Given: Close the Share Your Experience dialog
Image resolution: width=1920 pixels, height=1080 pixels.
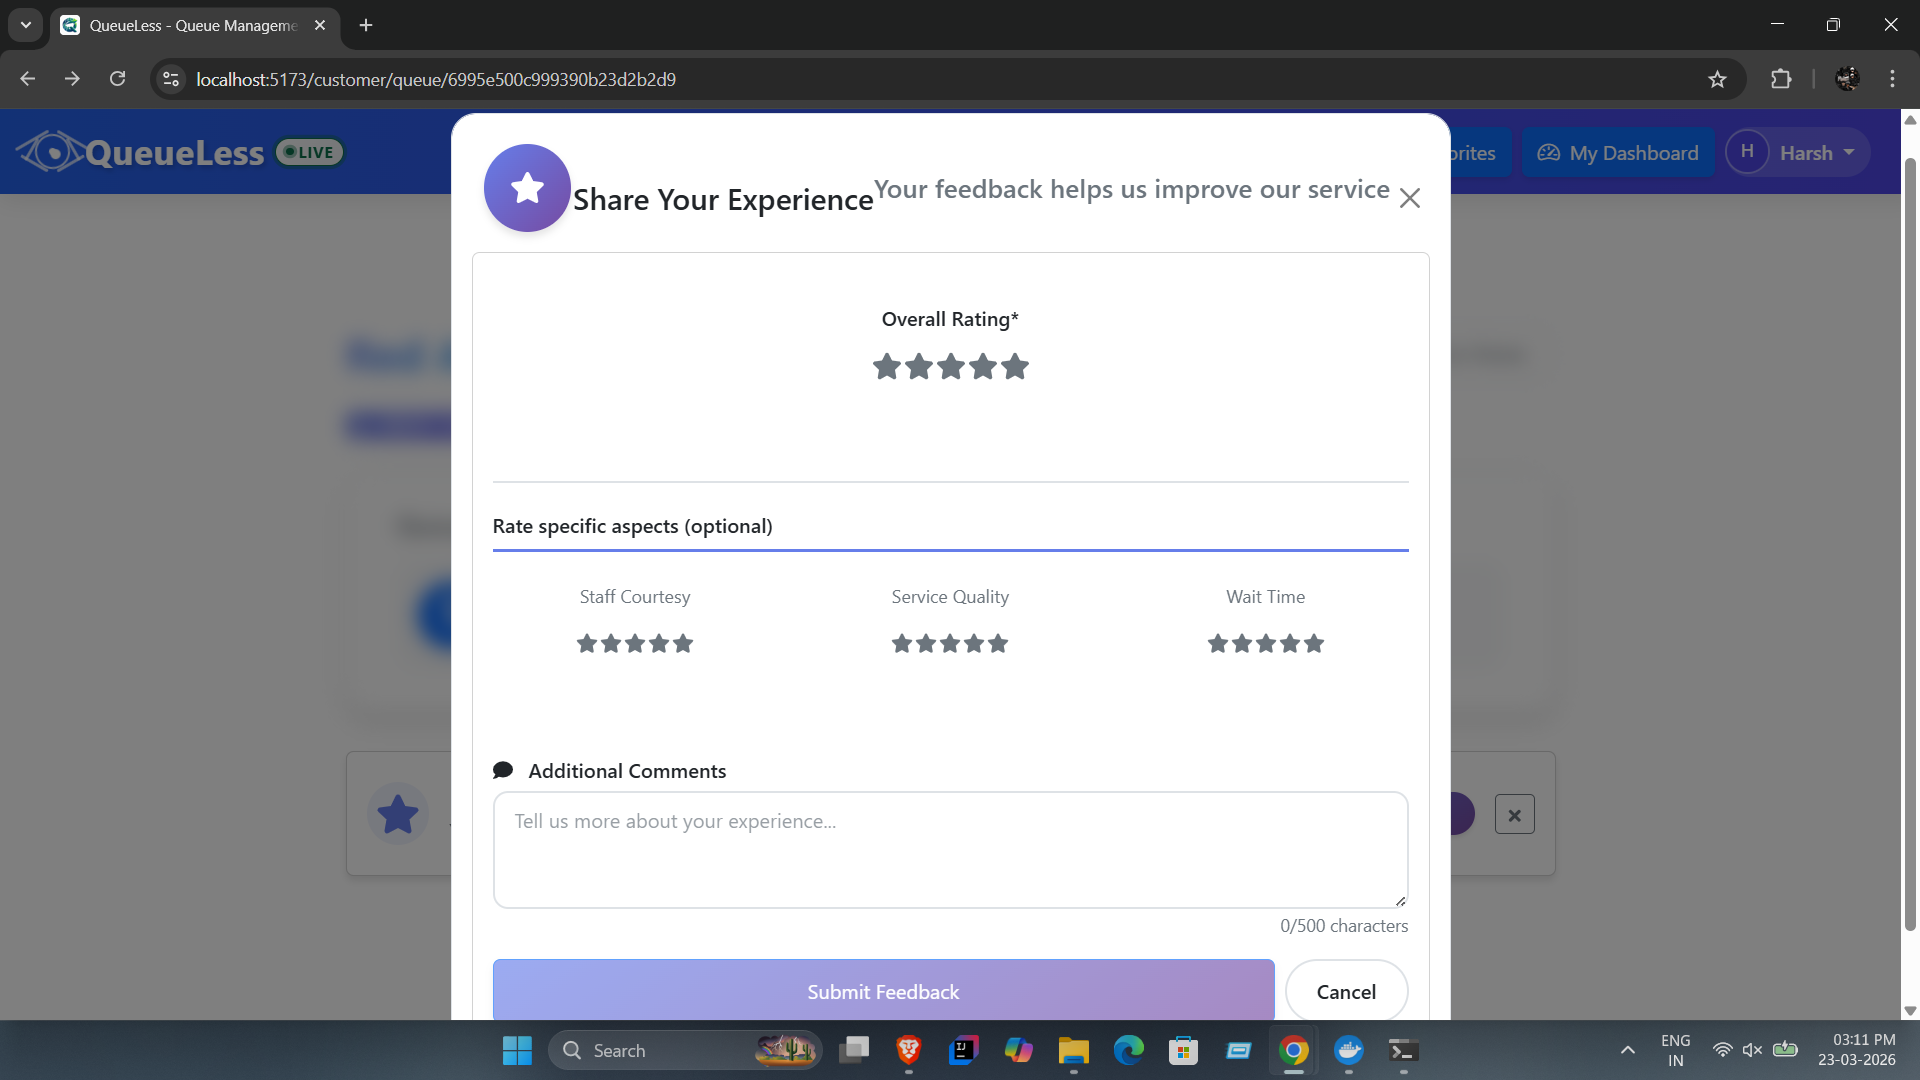Looking at the screenshot, I should 1409,198.
